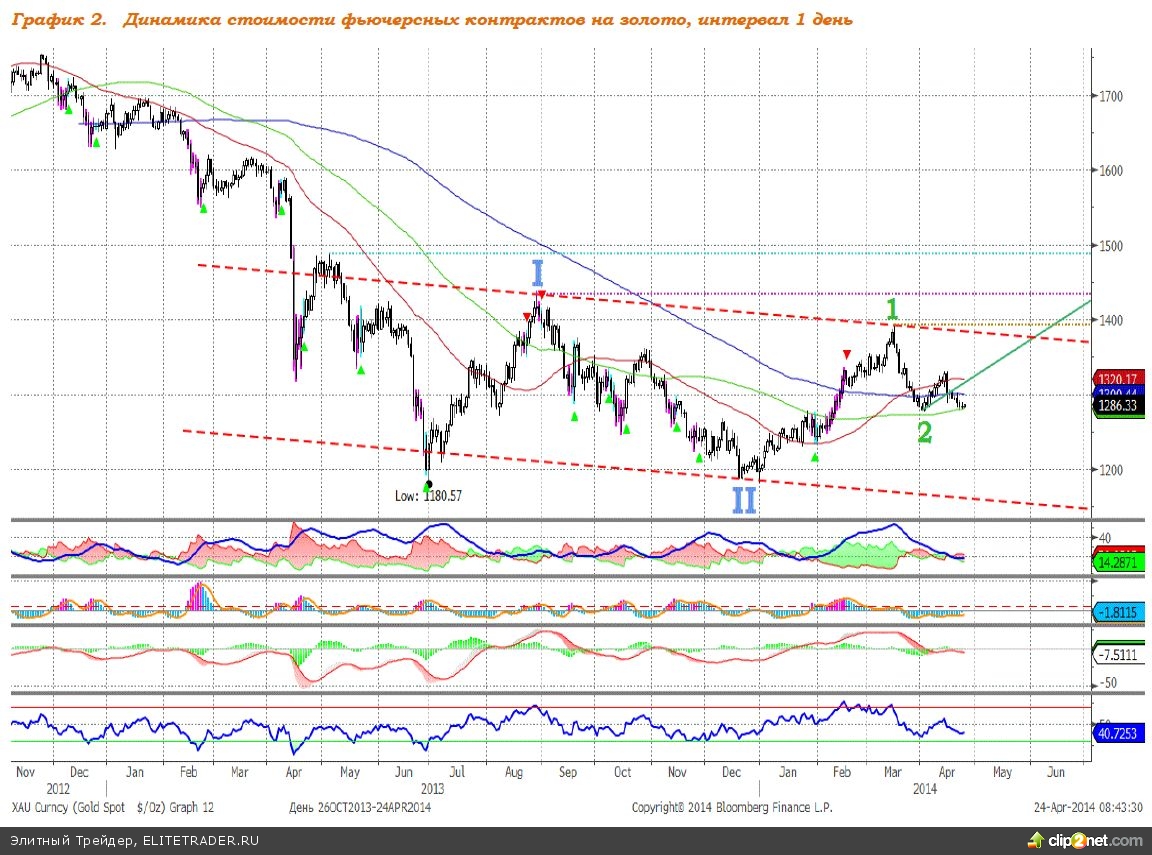Click red down-triangle marker above February 2014 candles

point(847,354)
